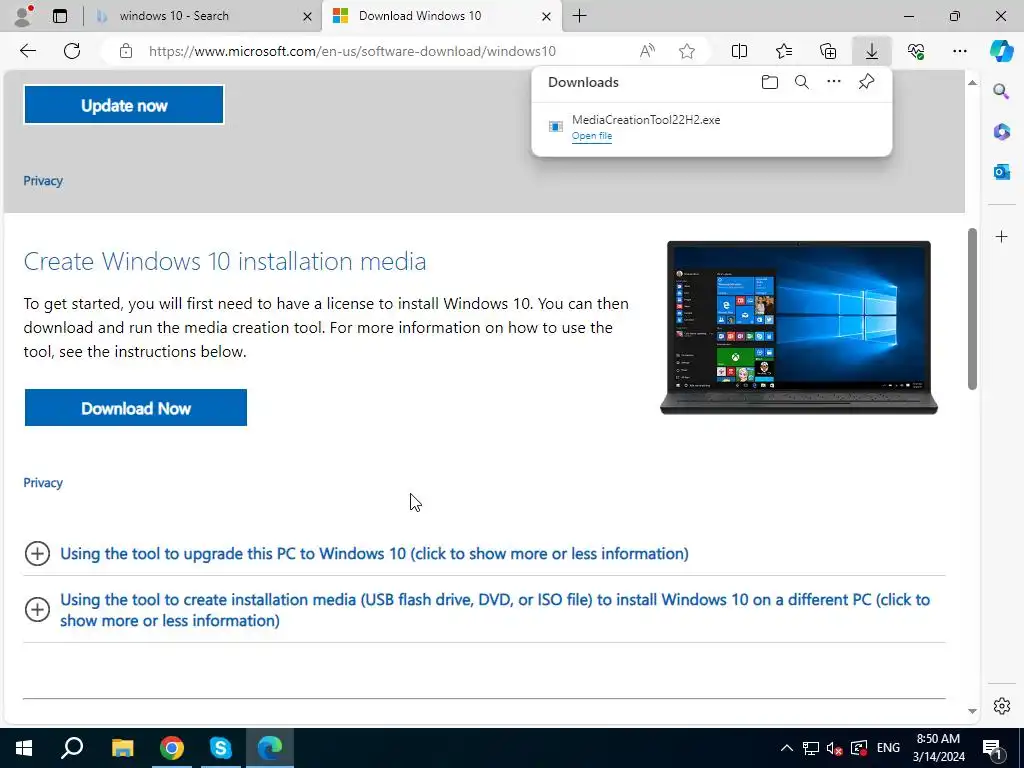
Task: Open the Edge profile icon
Action: (x=24, y=16)
